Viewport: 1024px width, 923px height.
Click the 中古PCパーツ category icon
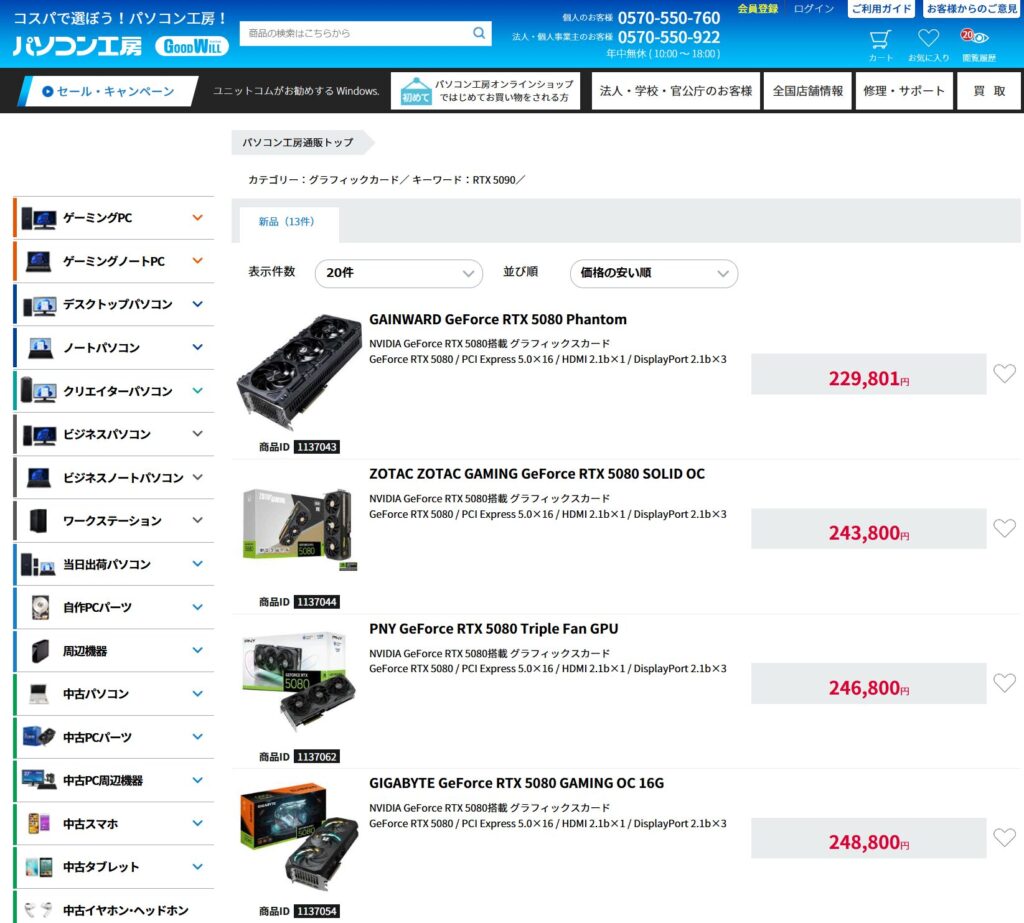[39, 736]
